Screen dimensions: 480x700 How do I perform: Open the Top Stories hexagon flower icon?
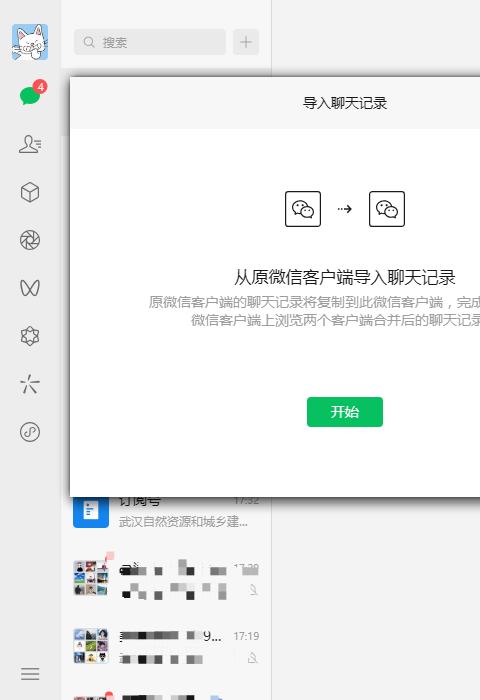click(30, 336)
